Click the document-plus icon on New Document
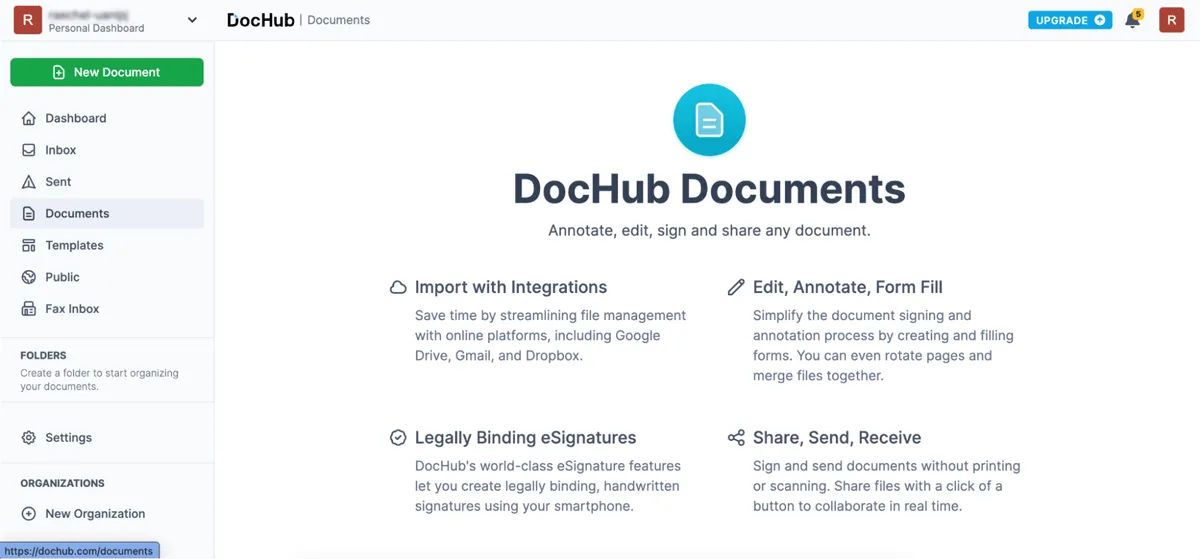1200x559 pixels. click(x=59, y=72)
